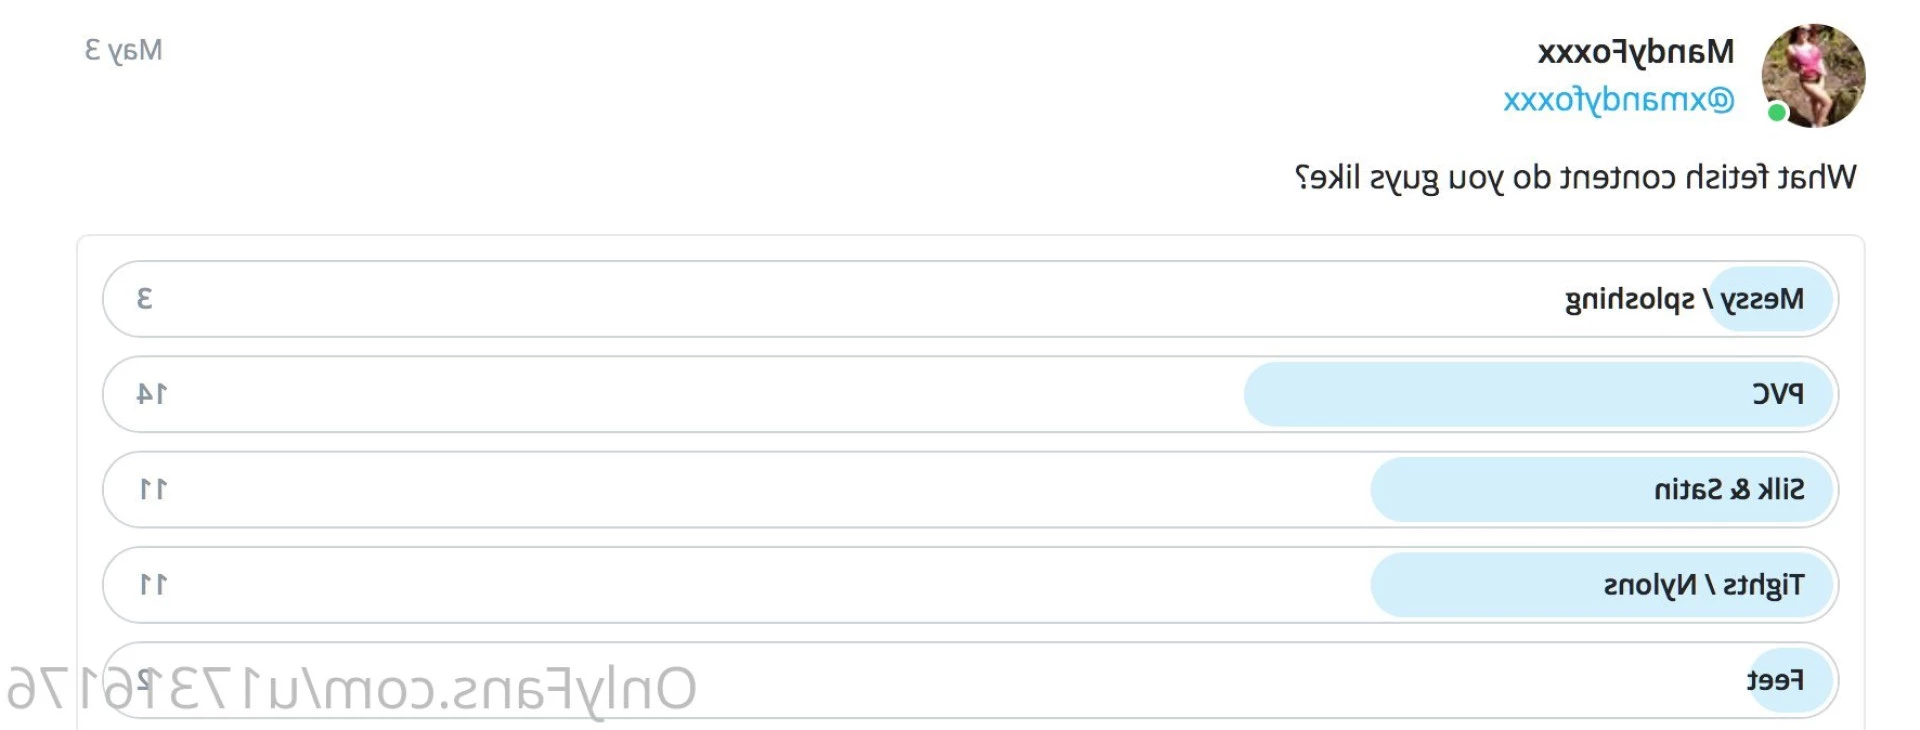
Task: Click the 3 vote count for Messy
Action: click(x=145, y=299)
